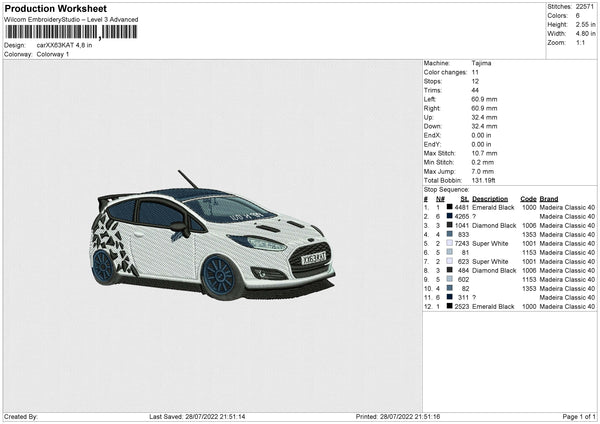Click the 'Page 1 of 1' footer text

pos(579,416)
